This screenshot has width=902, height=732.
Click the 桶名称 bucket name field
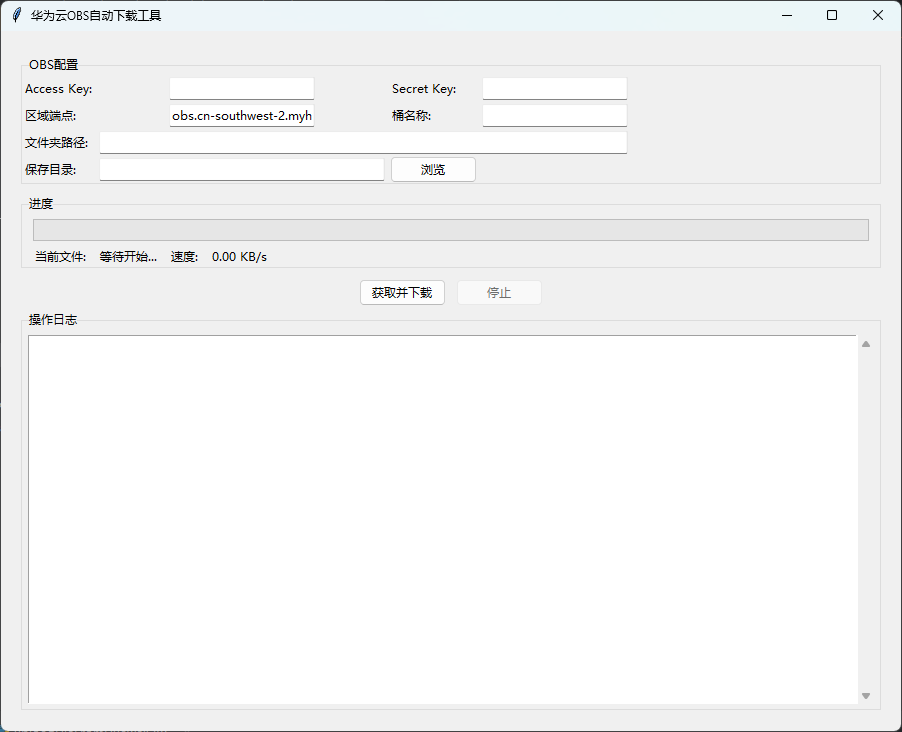[x=555, y=116]
